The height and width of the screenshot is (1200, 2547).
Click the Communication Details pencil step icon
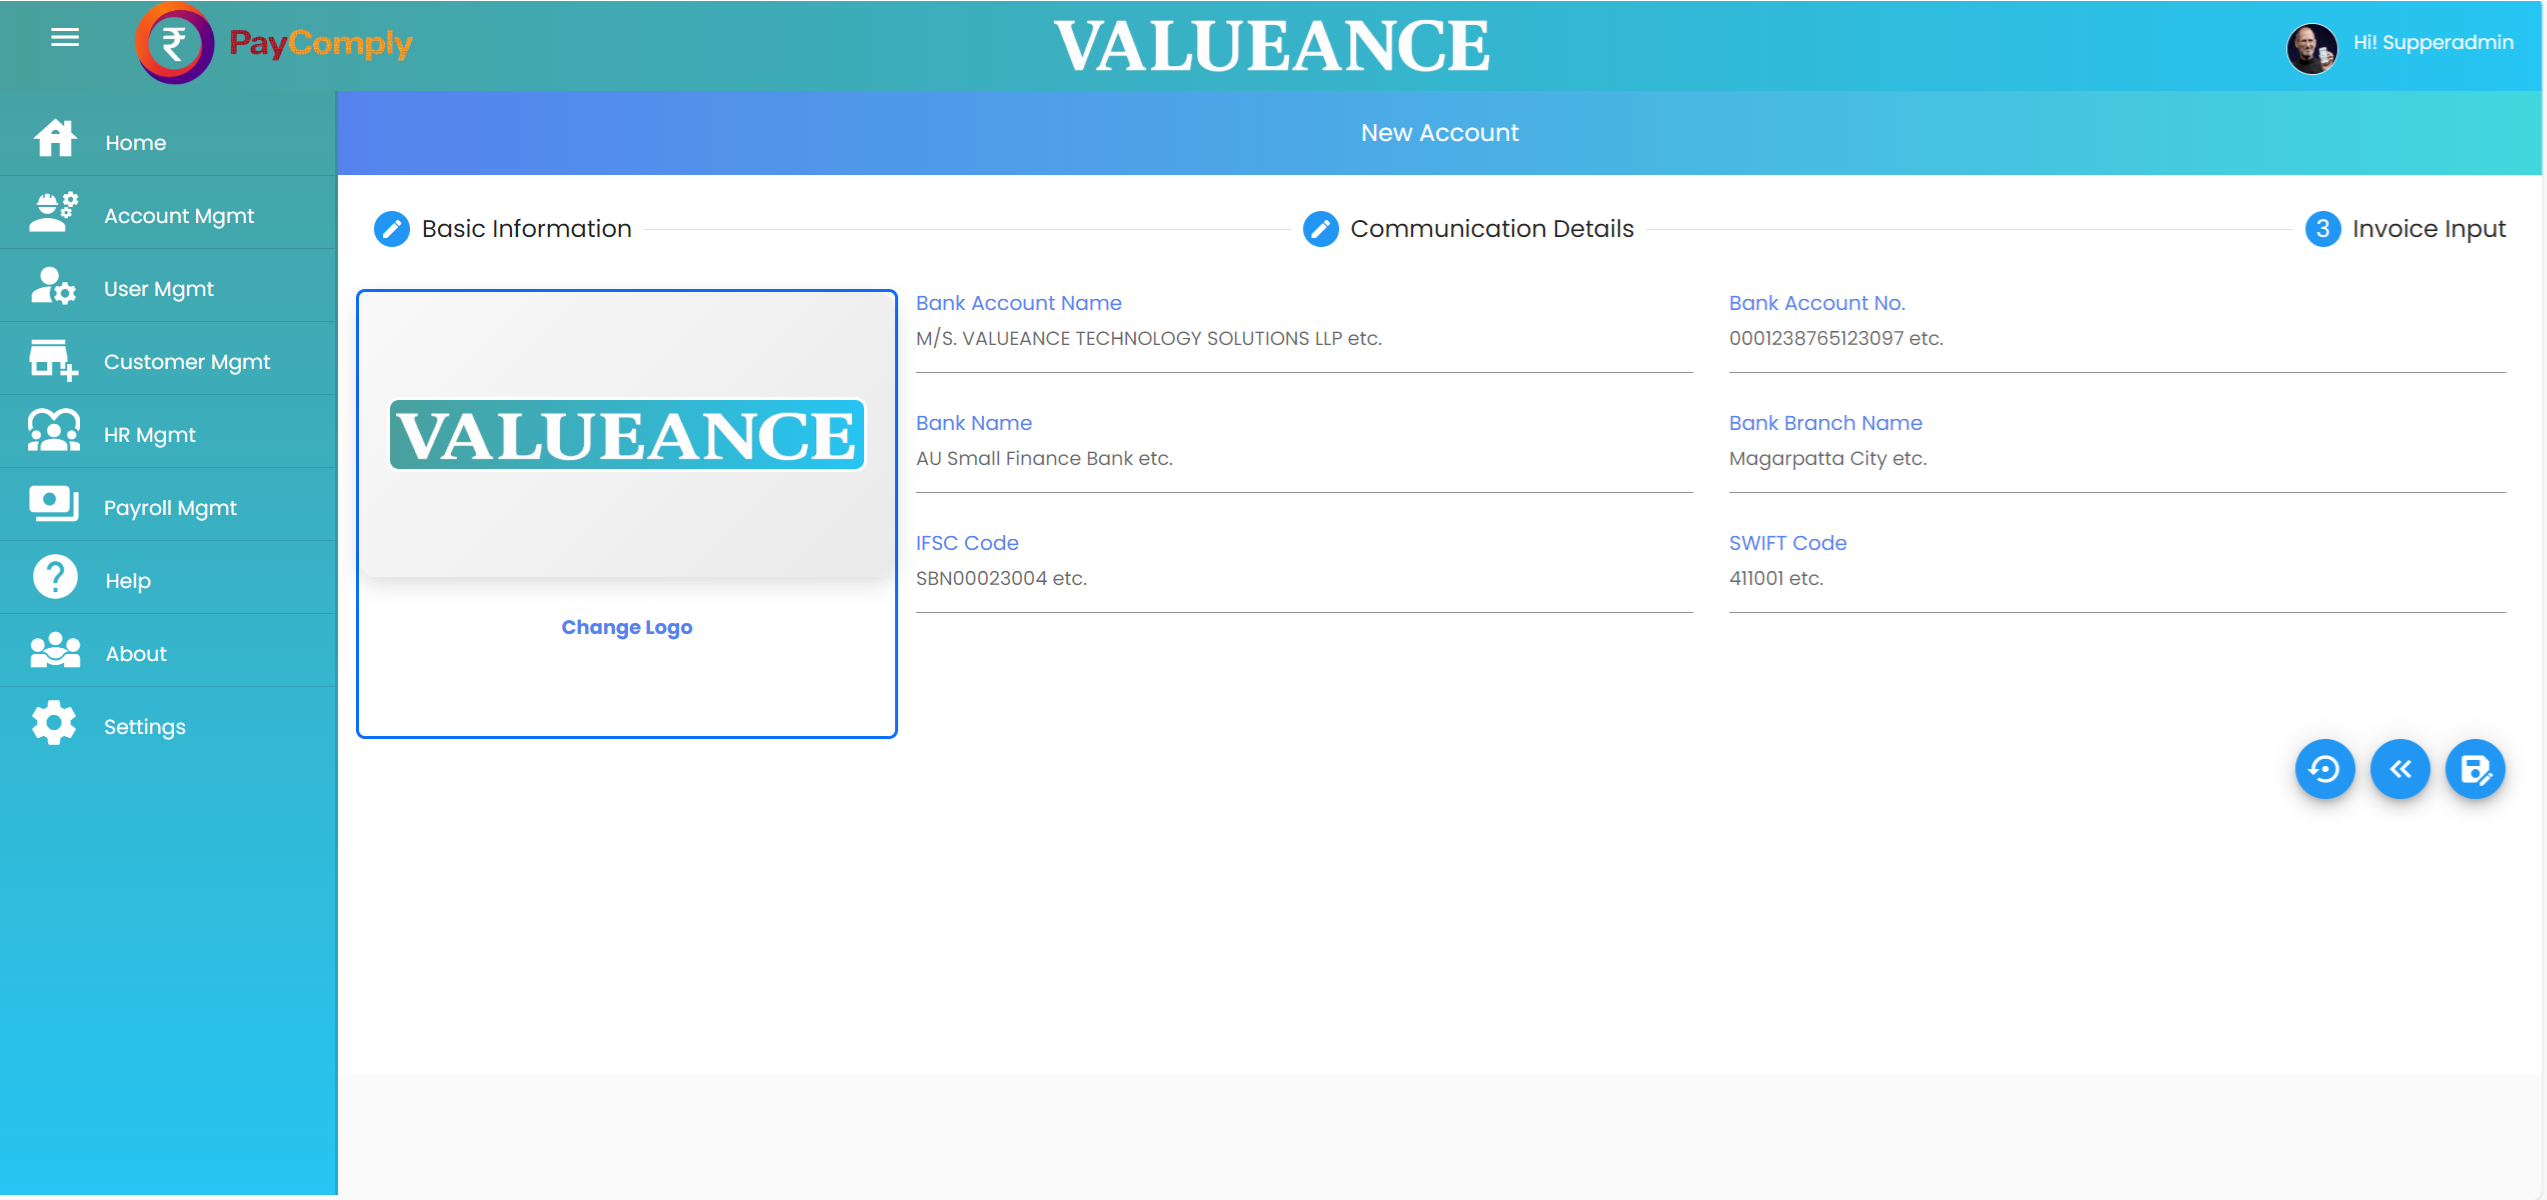click(1320, 229)
